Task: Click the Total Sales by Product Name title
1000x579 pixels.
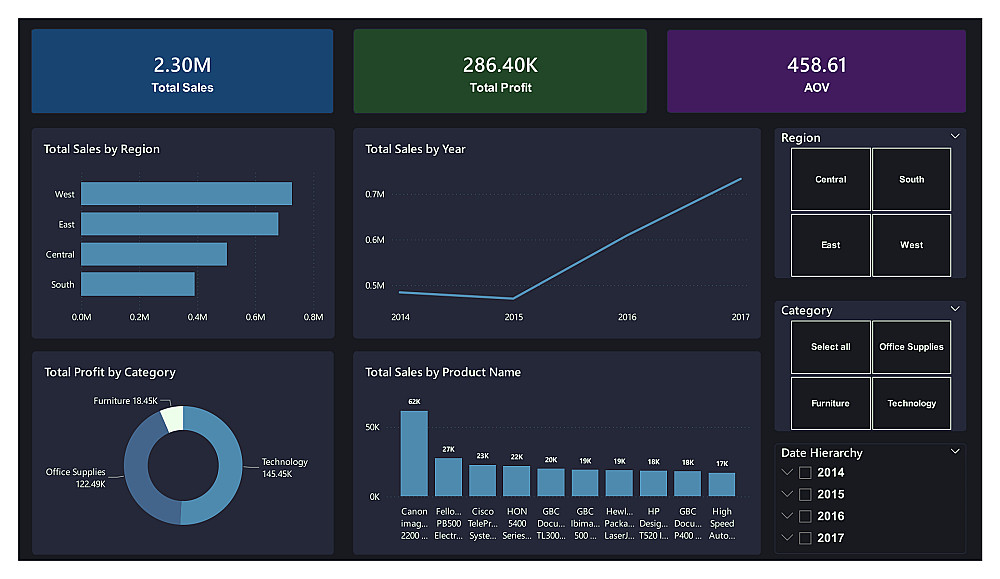Action: tap(443, 372)
